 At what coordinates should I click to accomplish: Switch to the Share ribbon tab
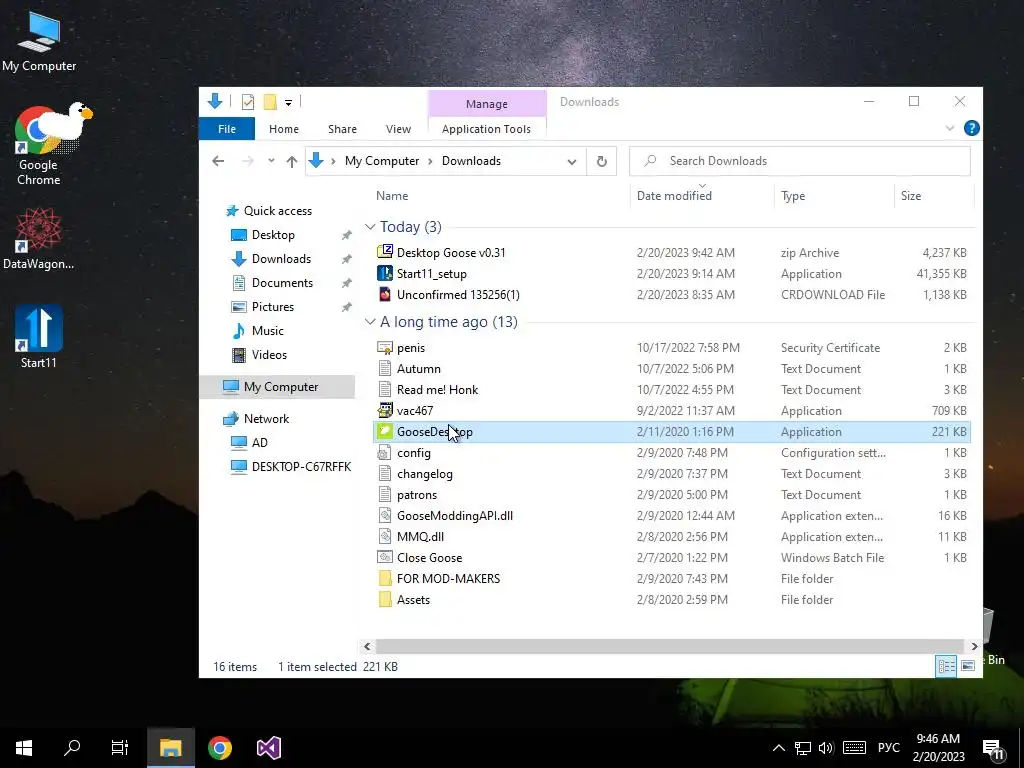pos(342,129)
